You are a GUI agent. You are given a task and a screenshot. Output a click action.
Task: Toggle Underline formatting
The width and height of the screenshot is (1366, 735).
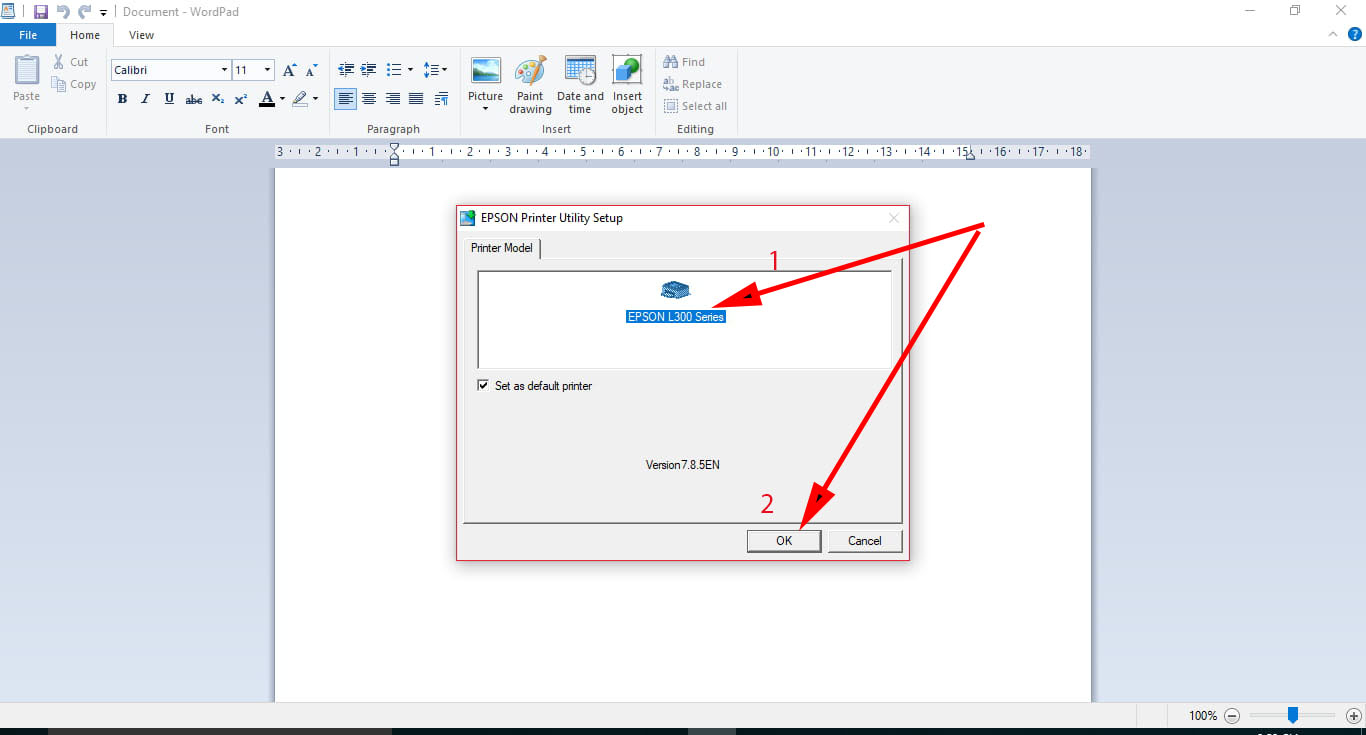click(169, 99)
